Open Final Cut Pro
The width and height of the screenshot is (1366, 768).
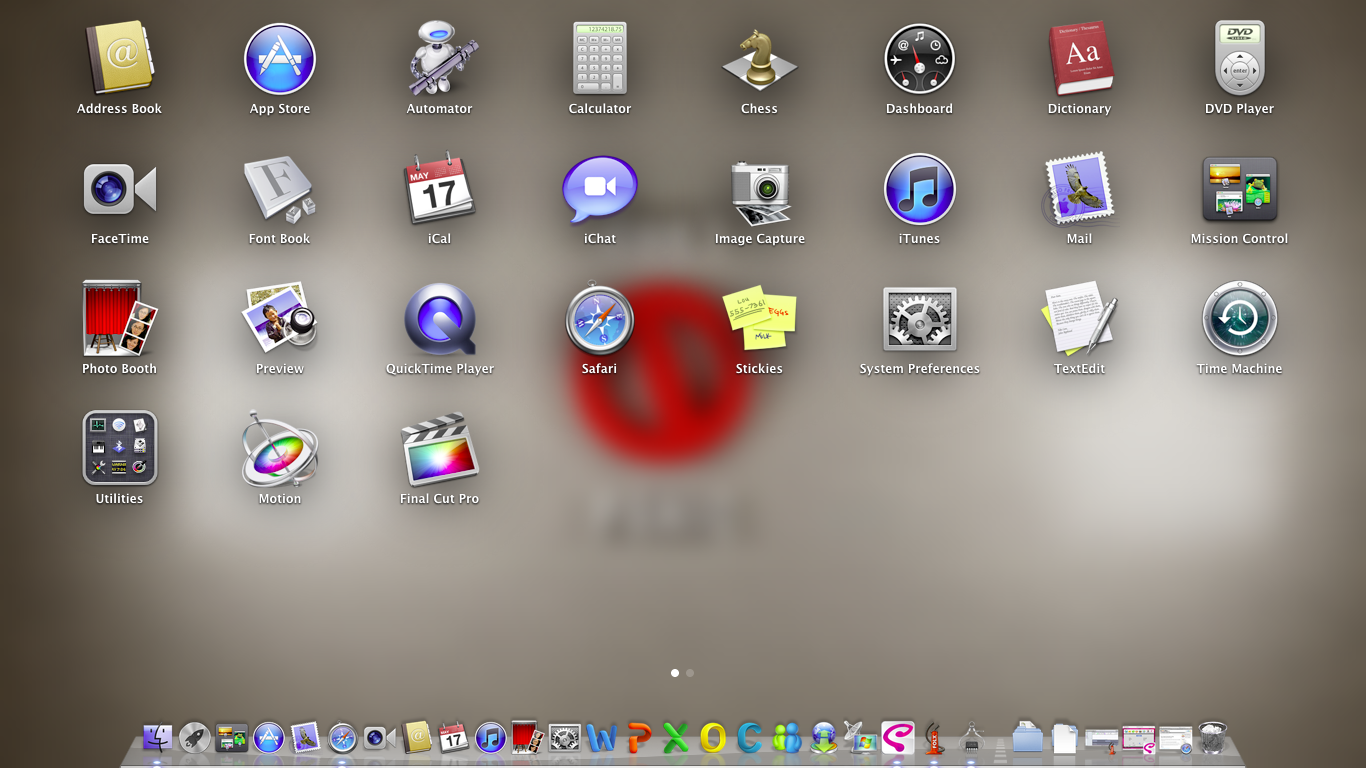[x=440, y=448]
